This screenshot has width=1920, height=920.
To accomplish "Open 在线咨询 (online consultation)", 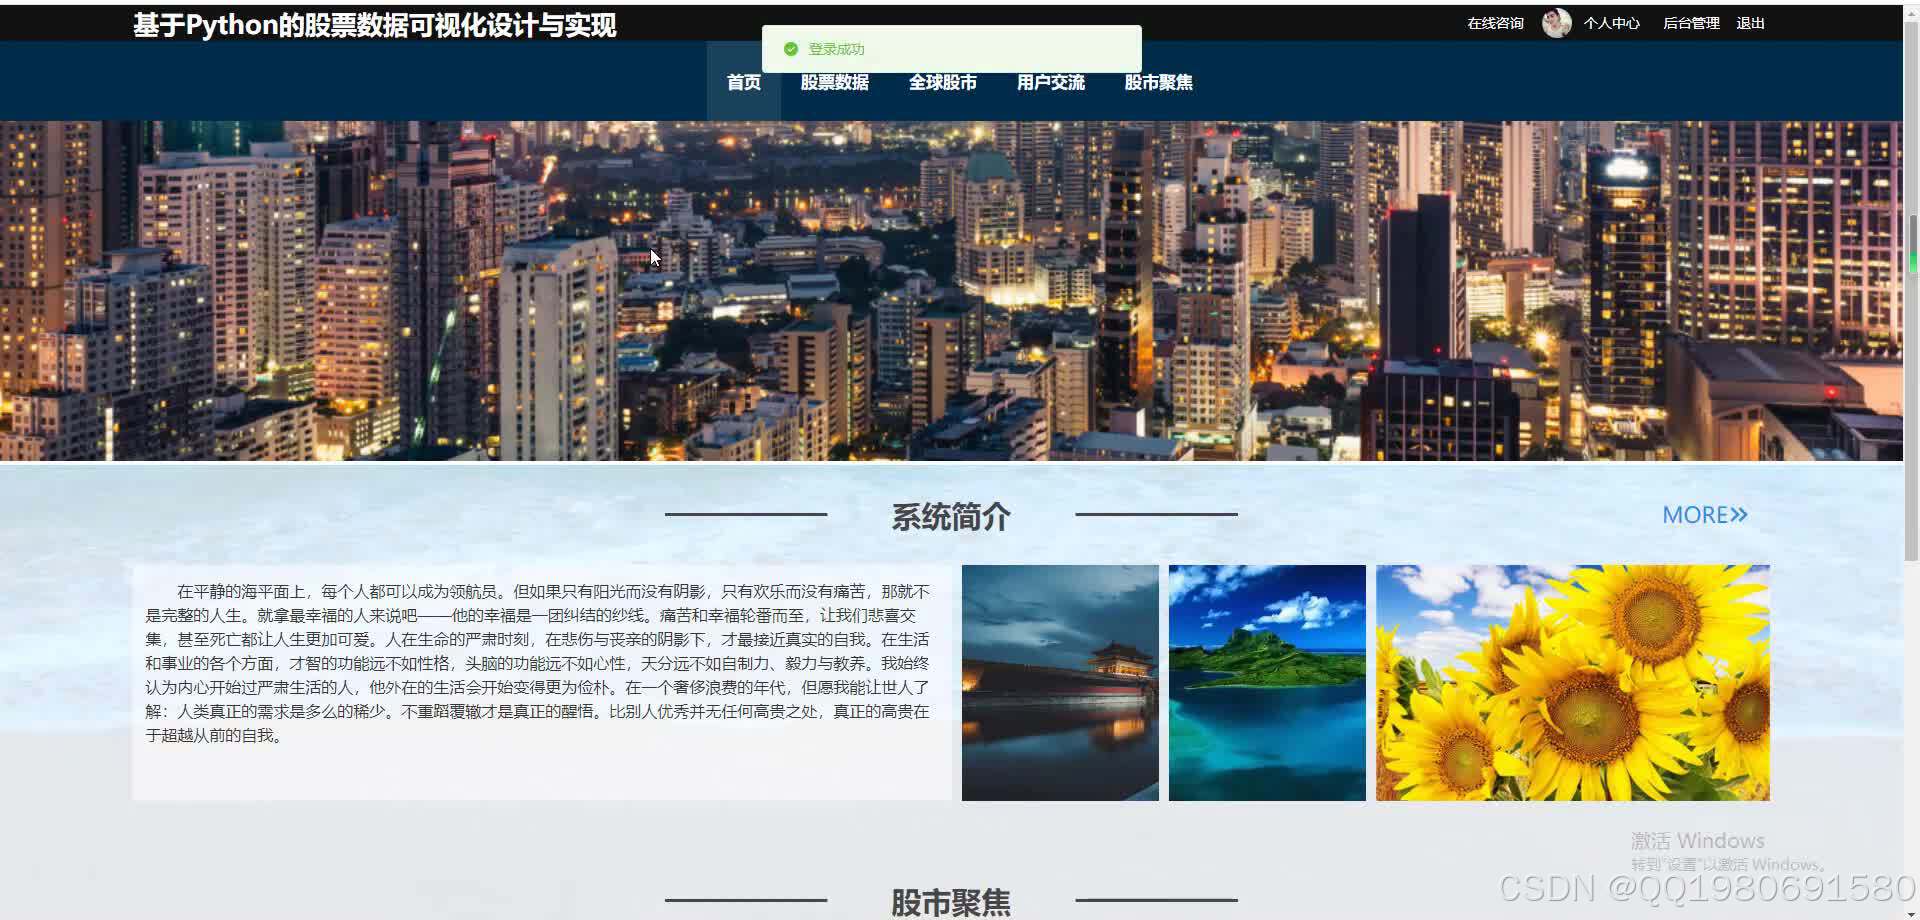I will pos(1494,22).
